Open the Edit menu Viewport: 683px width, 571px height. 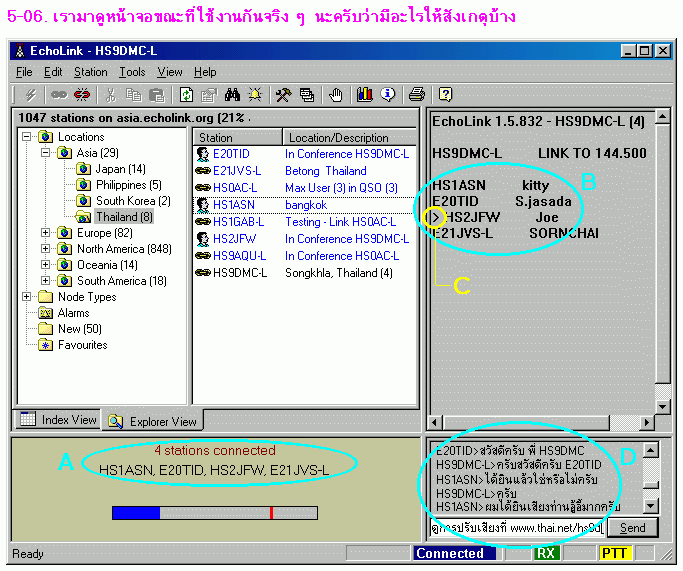53,72
